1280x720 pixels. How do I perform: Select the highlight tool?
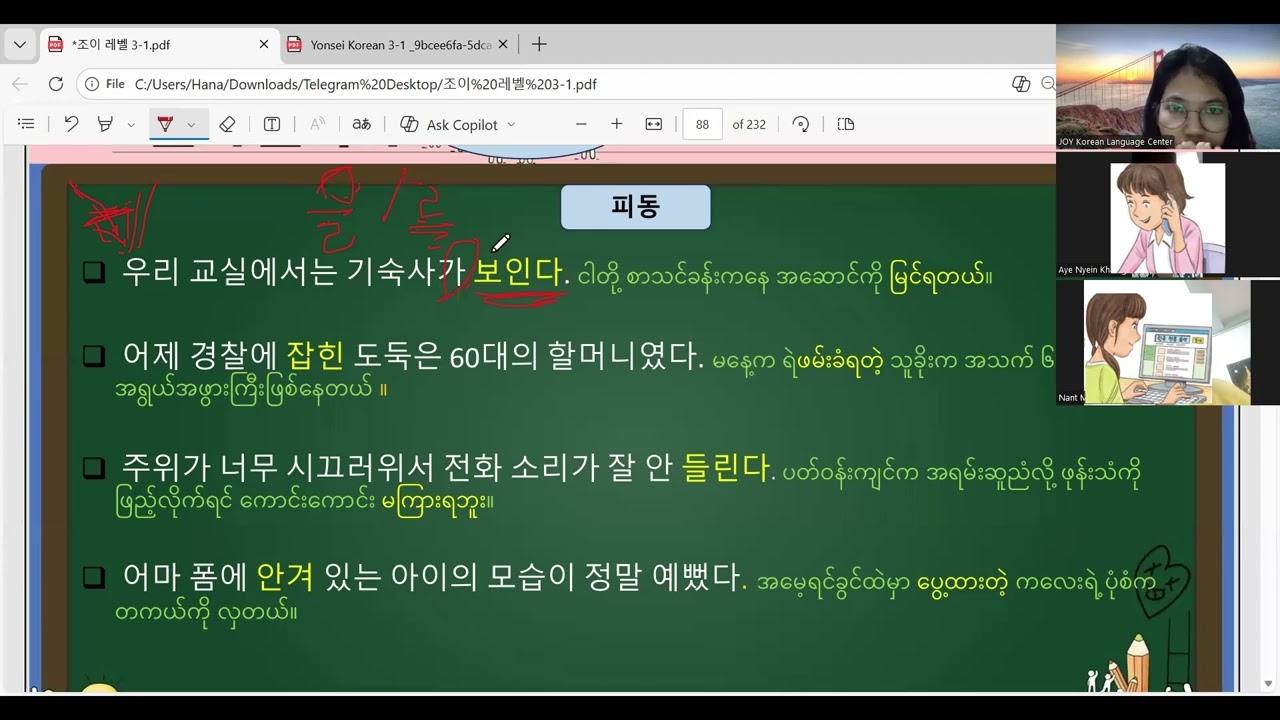coord(105,124)
